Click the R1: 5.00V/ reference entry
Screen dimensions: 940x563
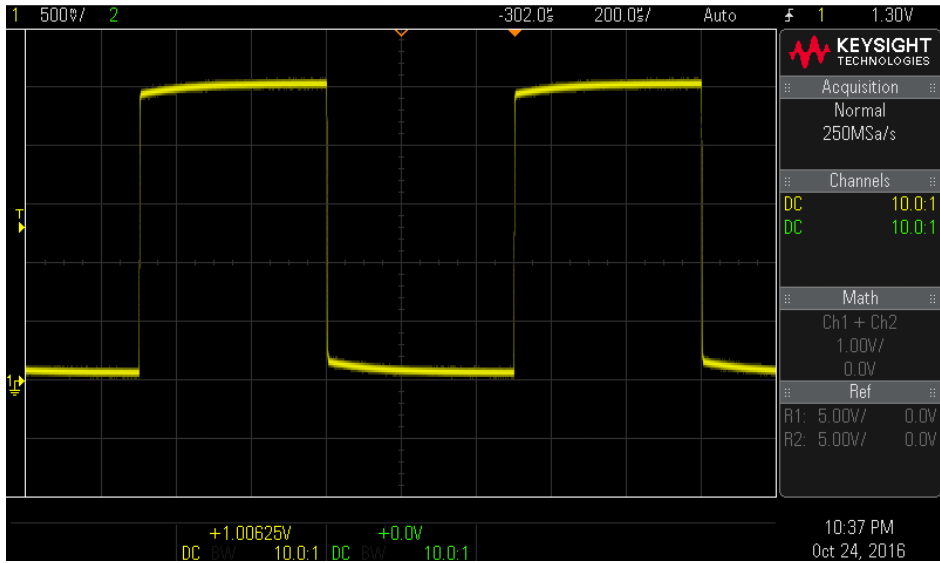click(x=825, y=416)
